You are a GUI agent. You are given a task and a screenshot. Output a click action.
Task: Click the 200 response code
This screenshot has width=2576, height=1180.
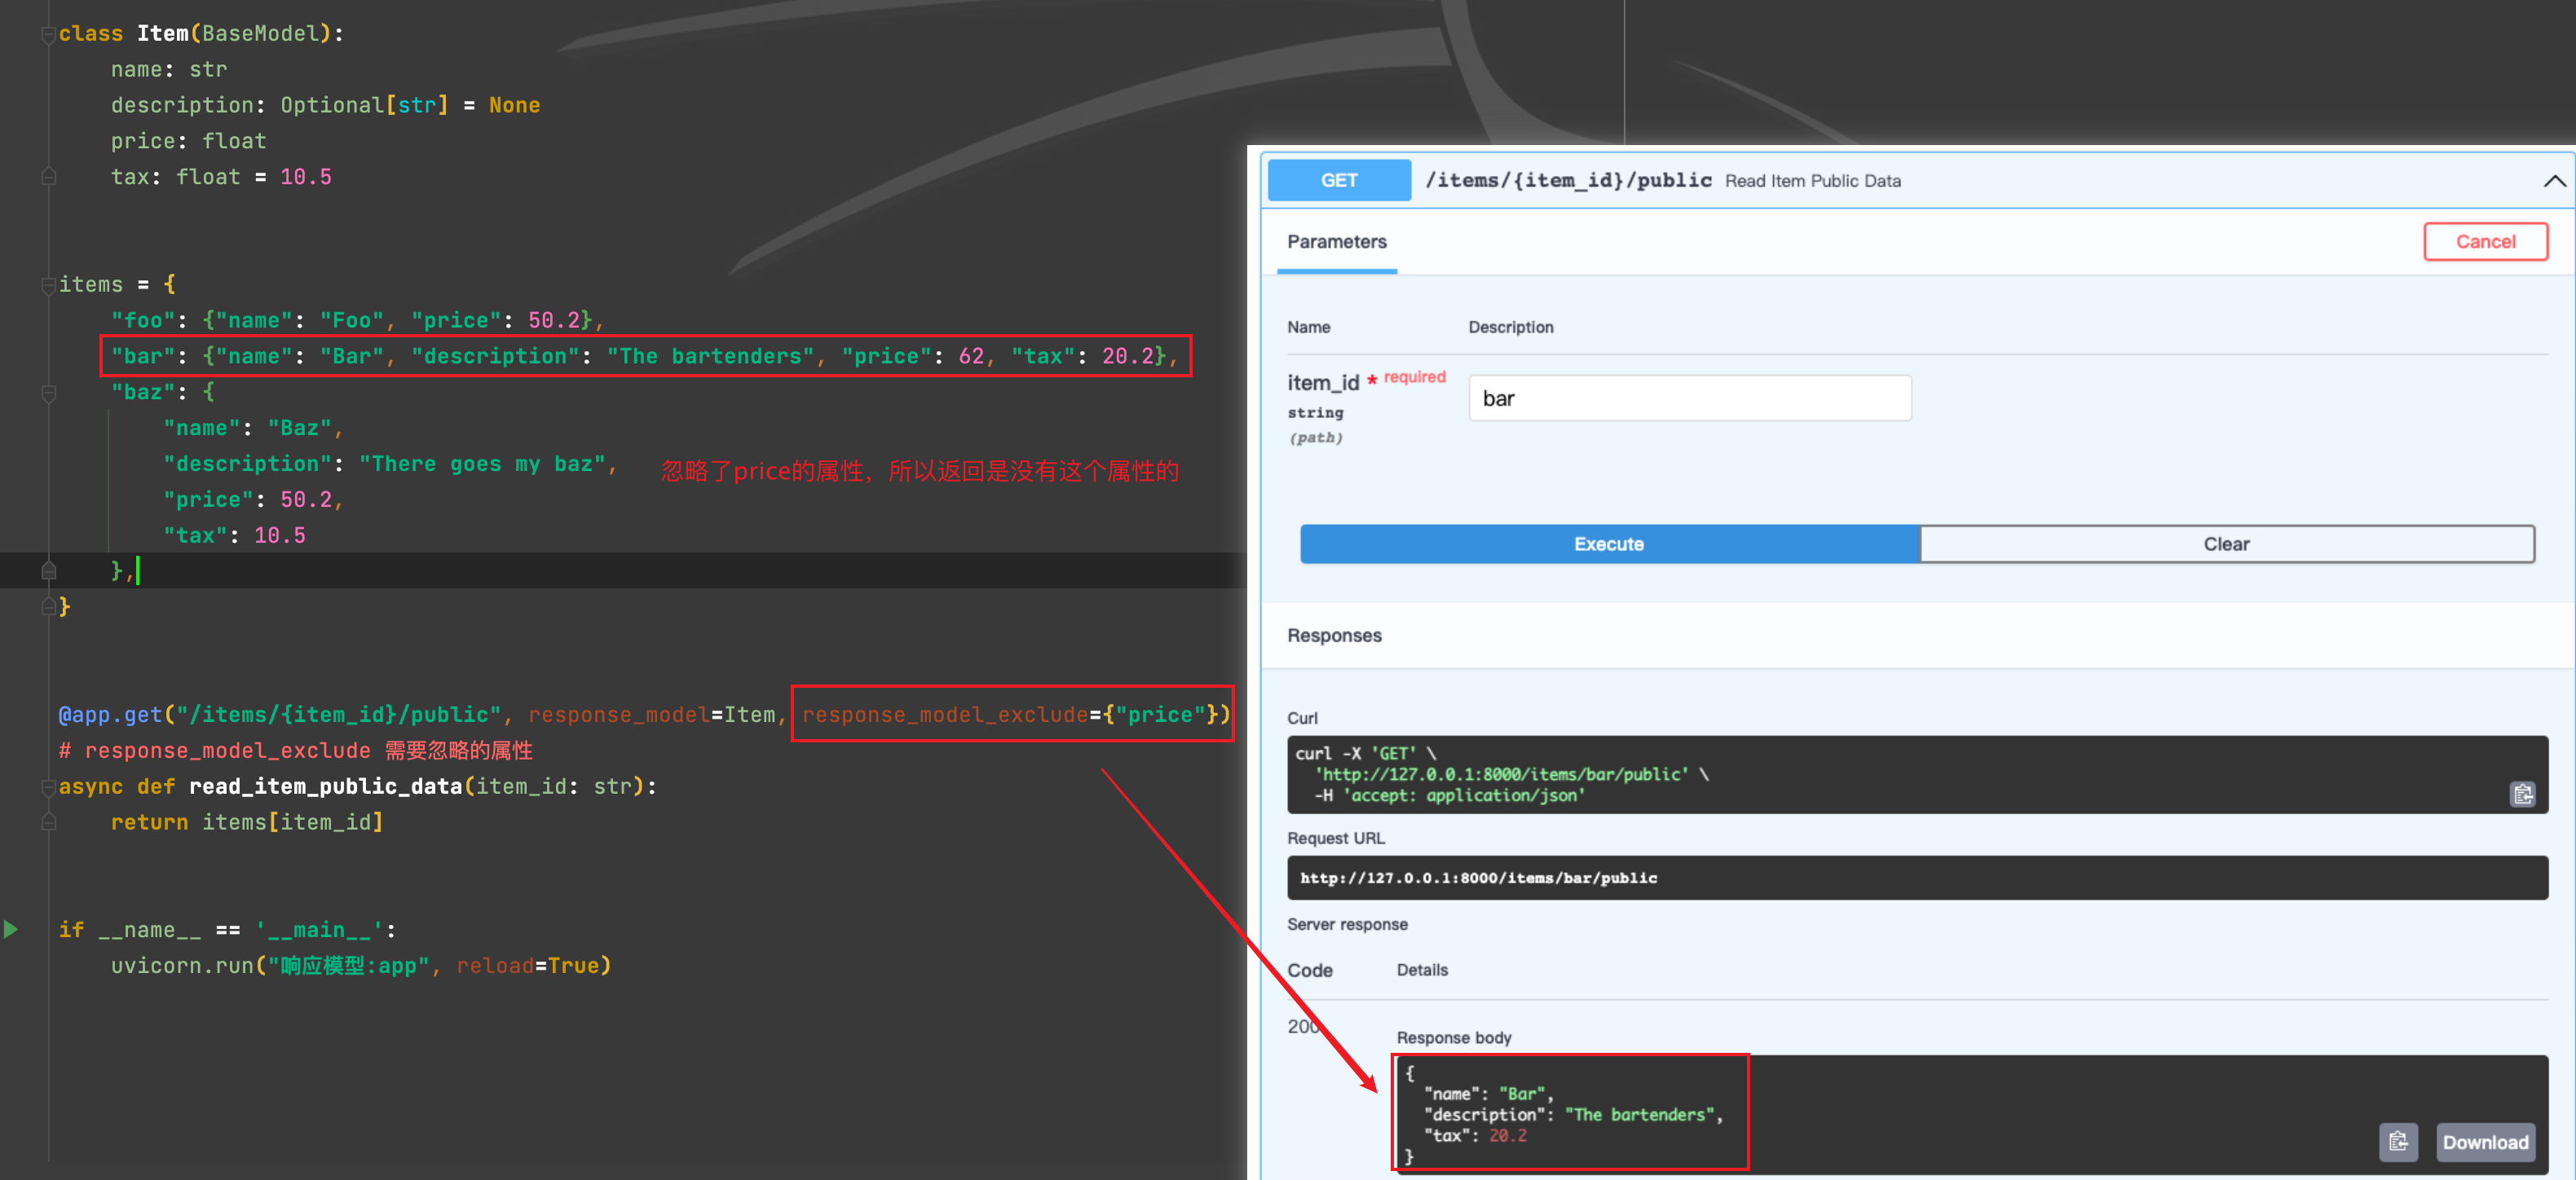[1304, 1027]
